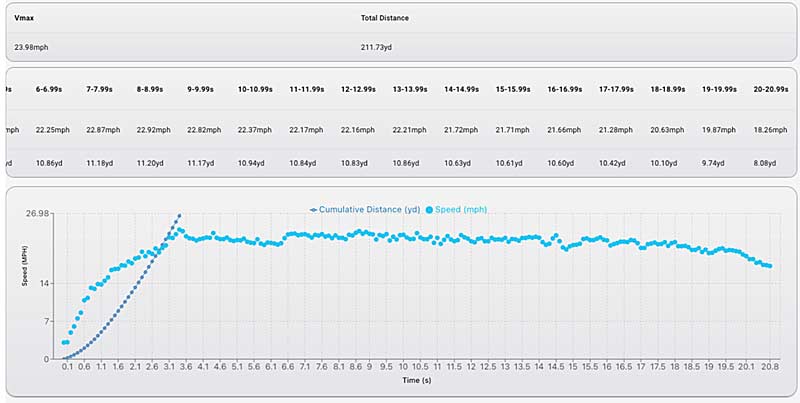Click the 9-9.99s column header
This screenshot has width=800, height=403.
201,89
